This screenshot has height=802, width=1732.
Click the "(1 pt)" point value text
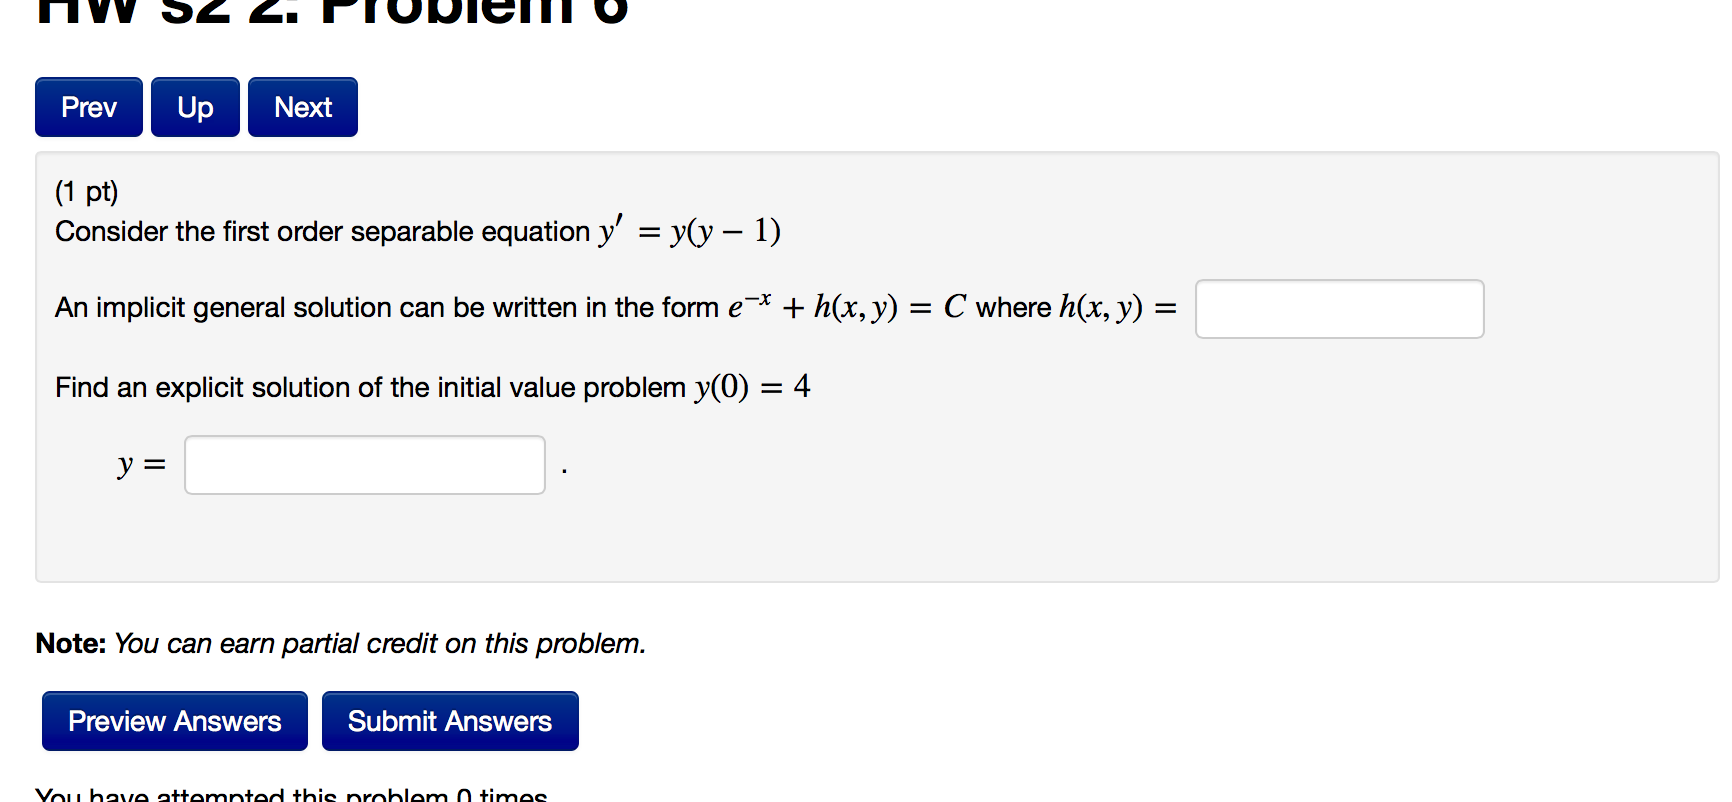[87, 191]
